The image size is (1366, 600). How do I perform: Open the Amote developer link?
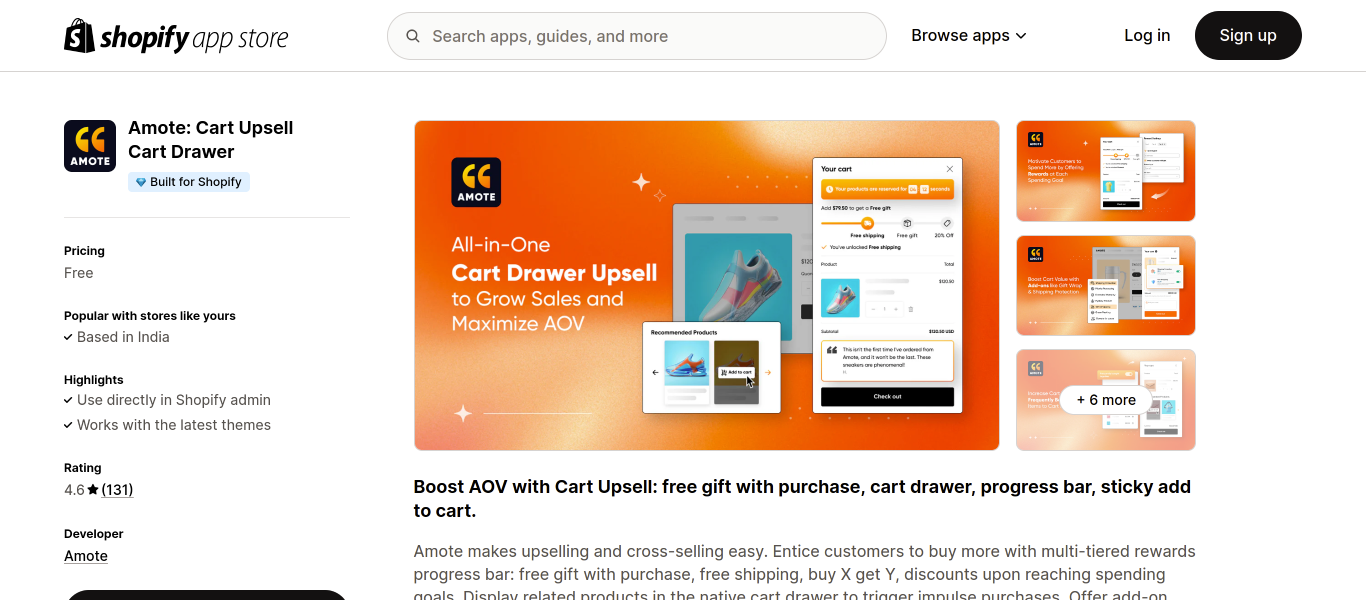[x=86, y=556]
